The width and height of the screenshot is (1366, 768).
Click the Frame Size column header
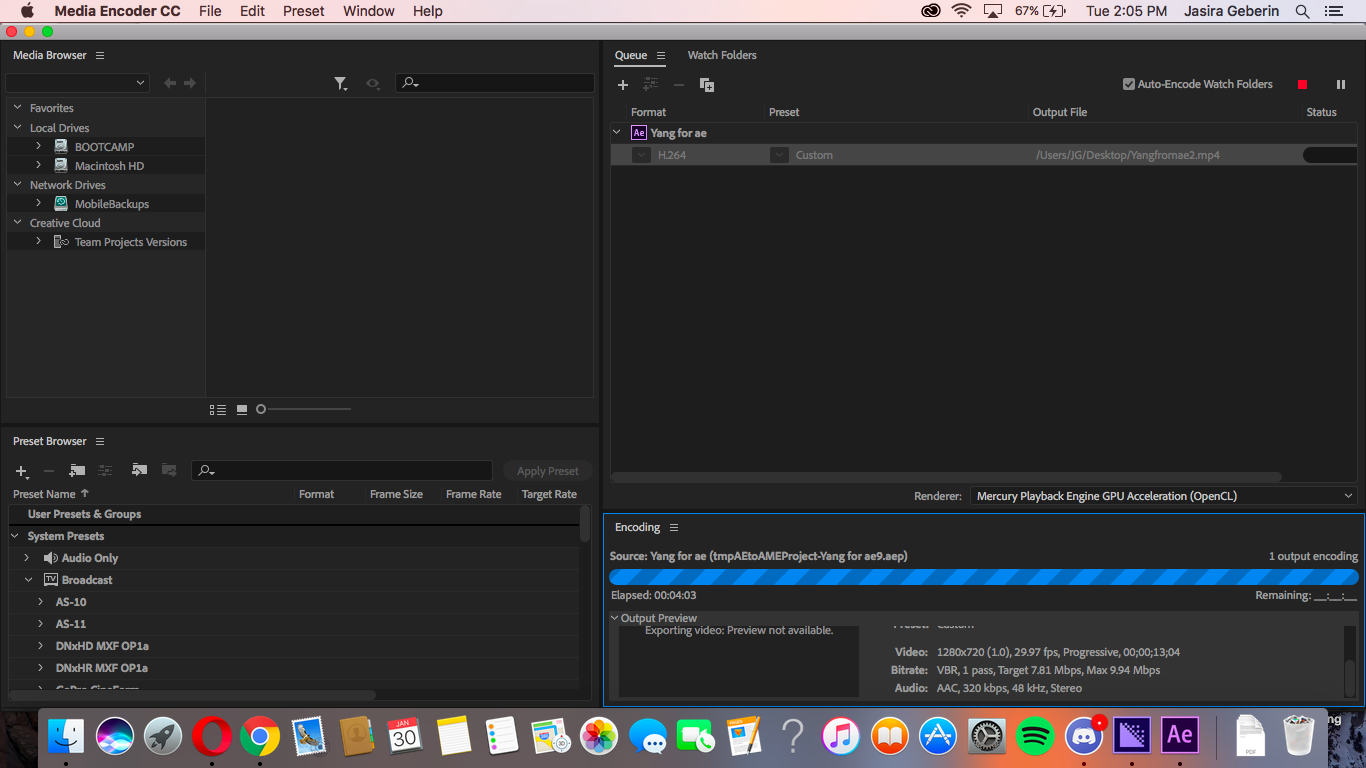396,494
